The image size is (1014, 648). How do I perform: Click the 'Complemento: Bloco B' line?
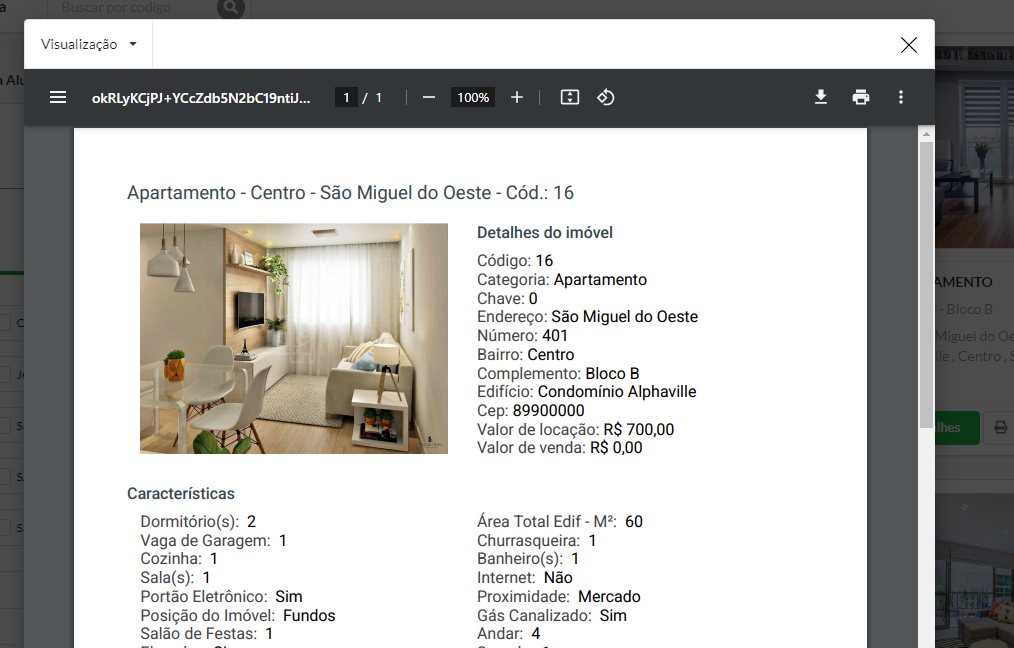click(558, 374)
